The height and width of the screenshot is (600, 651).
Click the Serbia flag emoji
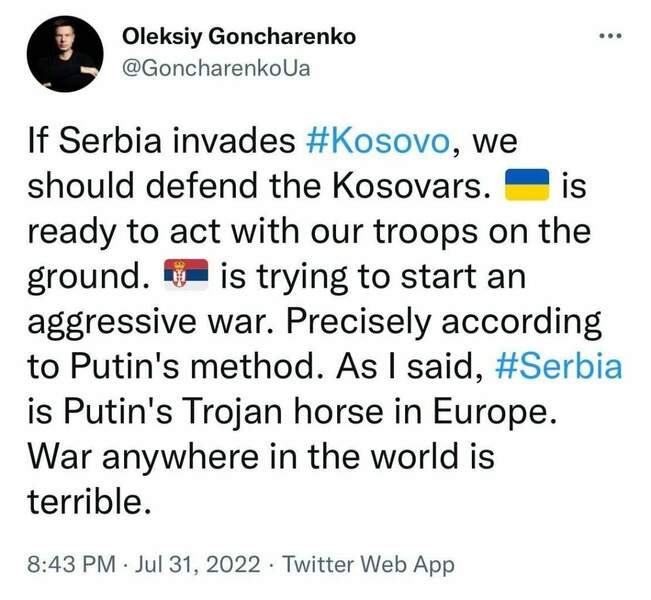[184, 276]
